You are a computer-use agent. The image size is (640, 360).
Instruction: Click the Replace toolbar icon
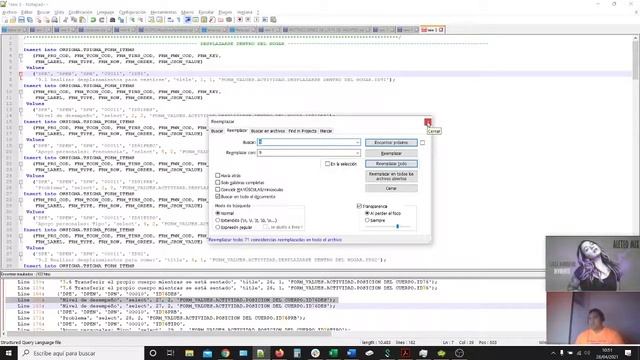pos(121,20)
